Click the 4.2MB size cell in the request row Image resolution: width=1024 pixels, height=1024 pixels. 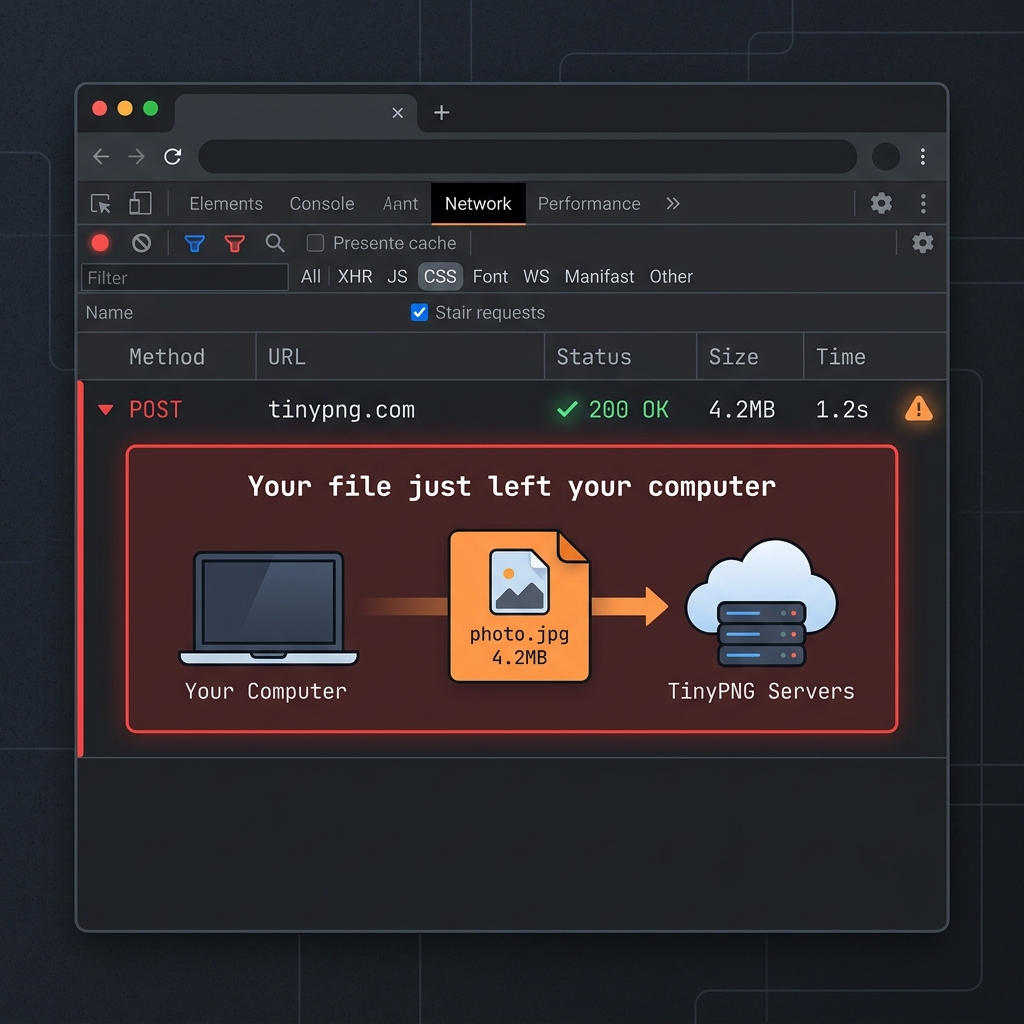[x=742, y=409]
